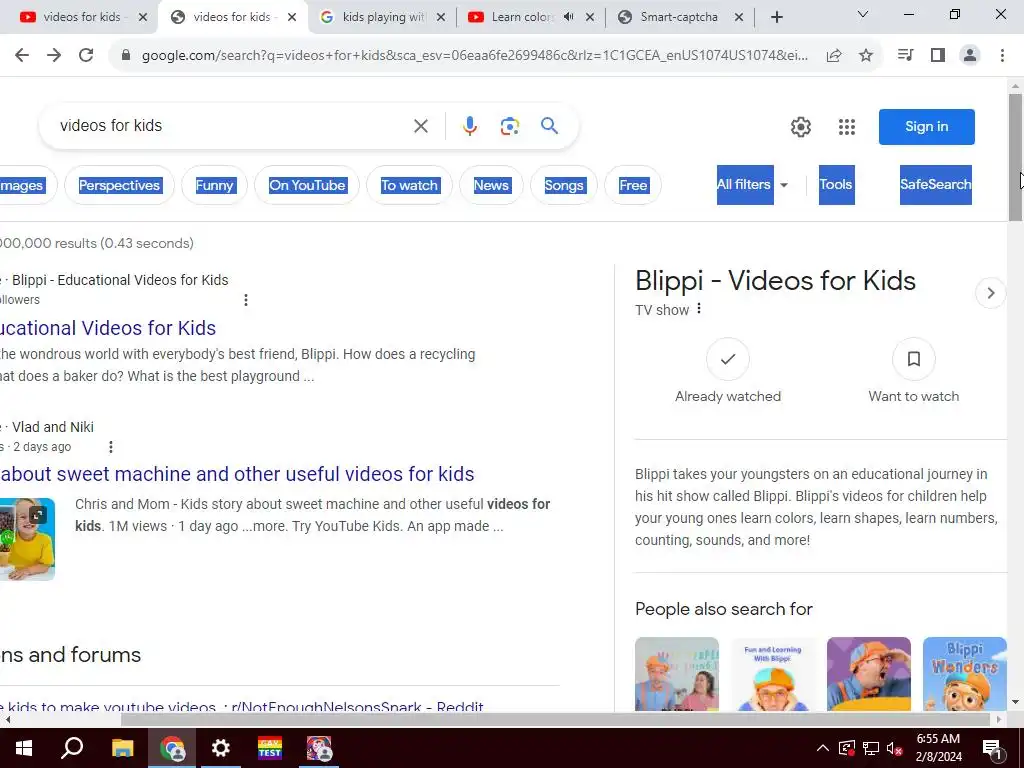Share this page from address bar
This screenshot has width=1024, height=768.
834,56
